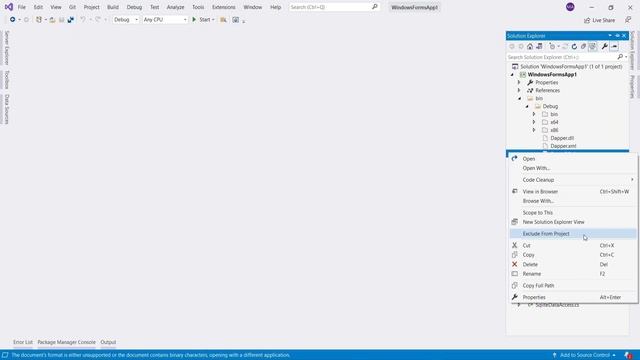Open the Start button dropdown arrow

tap(213, 20)
